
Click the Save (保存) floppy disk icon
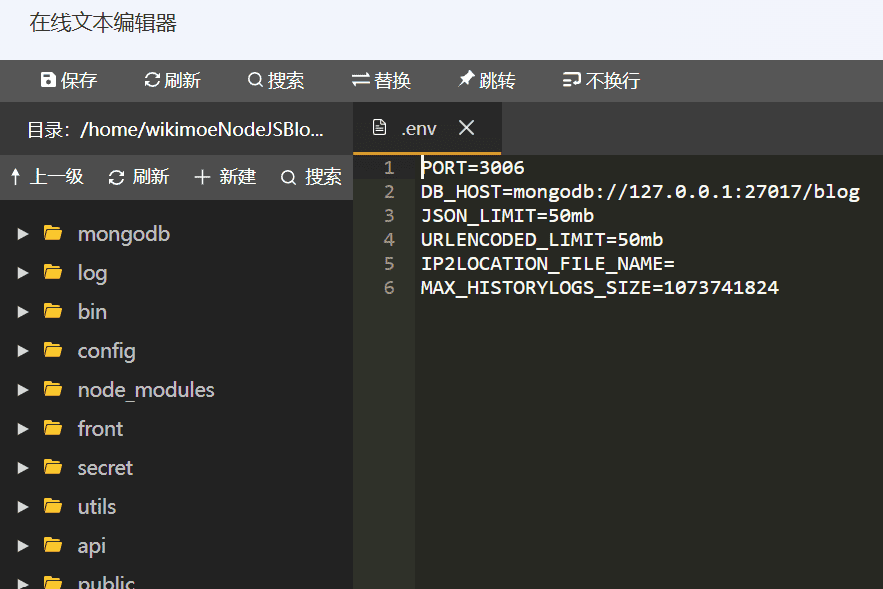48,81
